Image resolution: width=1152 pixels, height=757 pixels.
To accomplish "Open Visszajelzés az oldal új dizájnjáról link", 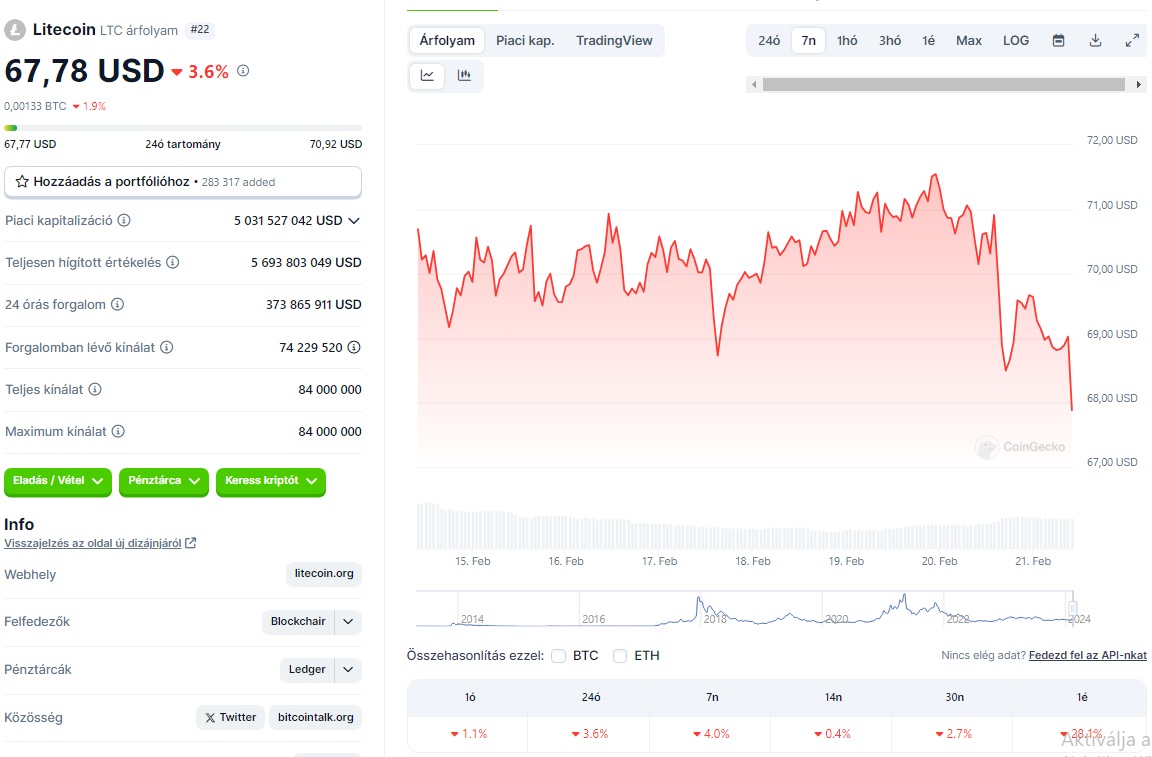I will pyautogui.click(x=93, y=543).
